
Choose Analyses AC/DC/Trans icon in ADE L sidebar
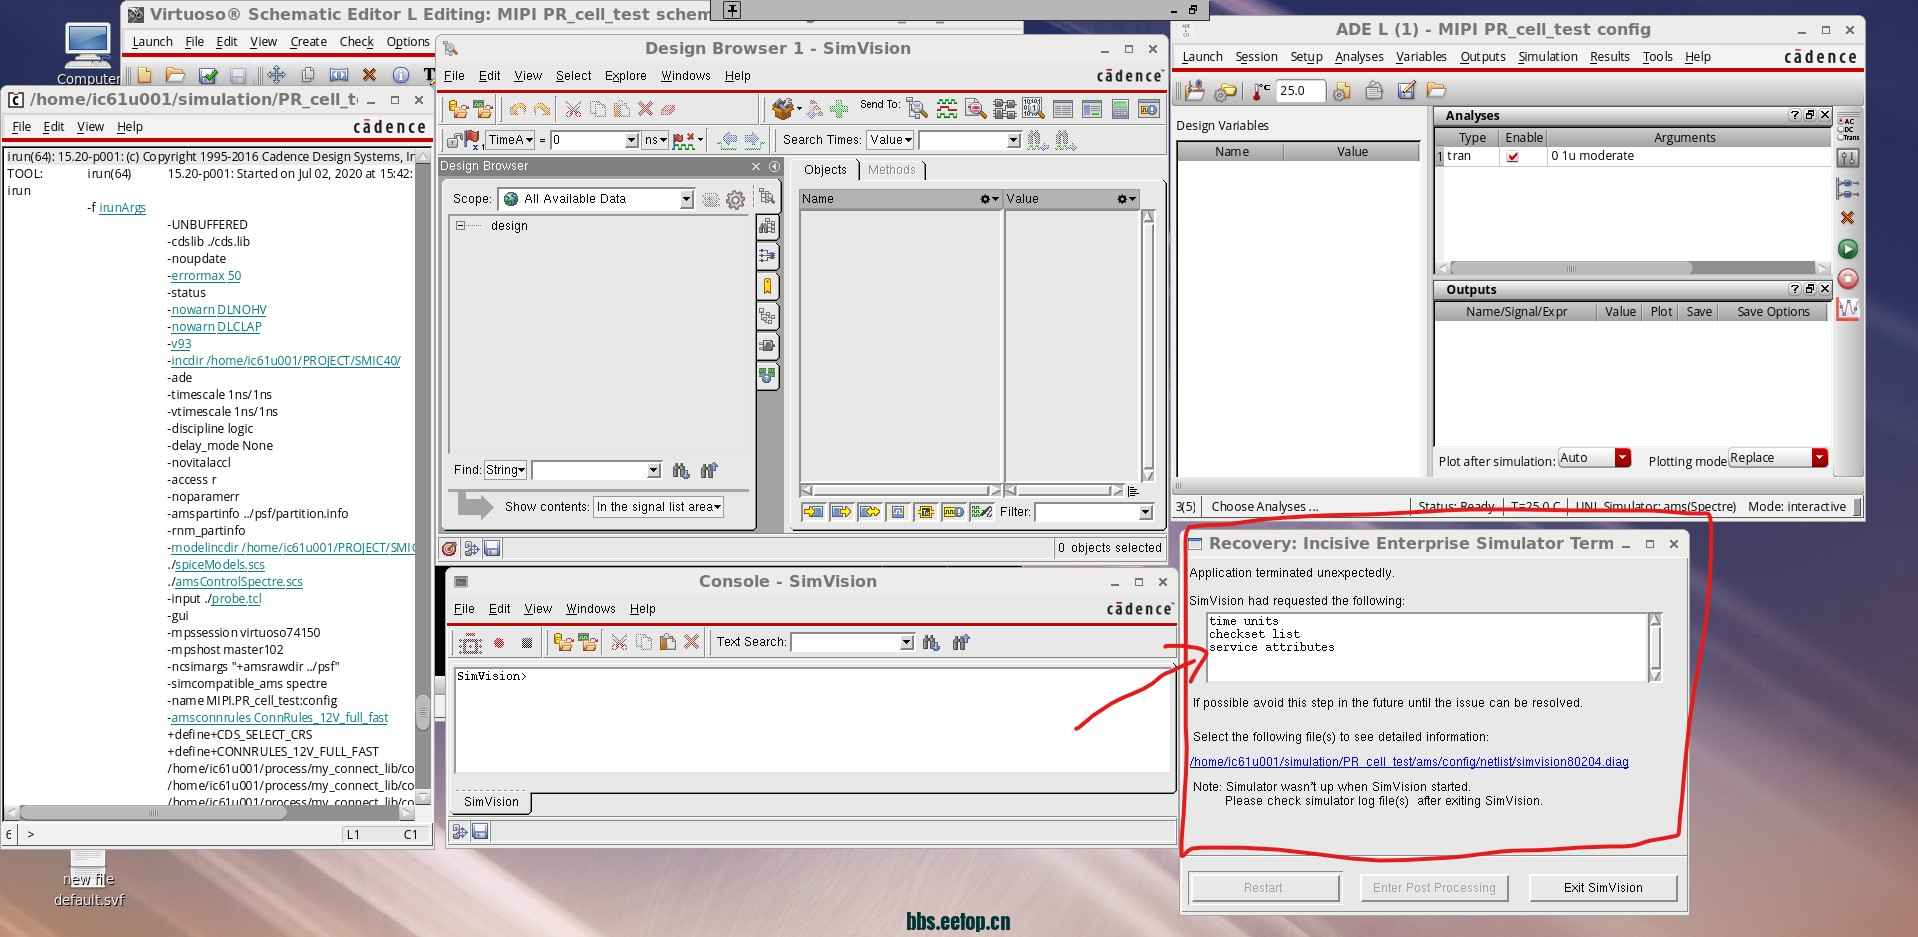[x=1848, y=128]
